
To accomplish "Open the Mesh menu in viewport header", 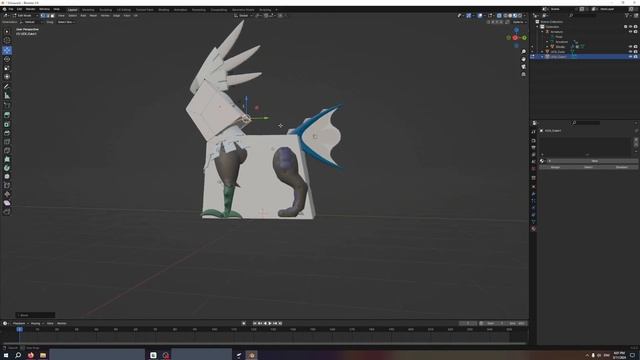I will pyautogui.click(x=93, y=16).
